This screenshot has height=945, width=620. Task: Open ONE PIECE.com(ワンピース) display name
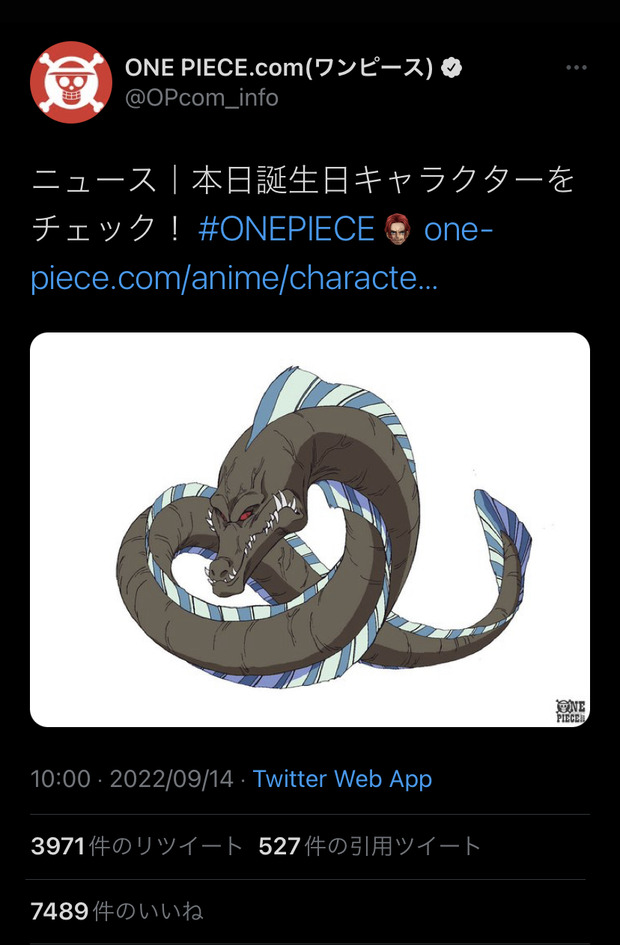(279, 68)
